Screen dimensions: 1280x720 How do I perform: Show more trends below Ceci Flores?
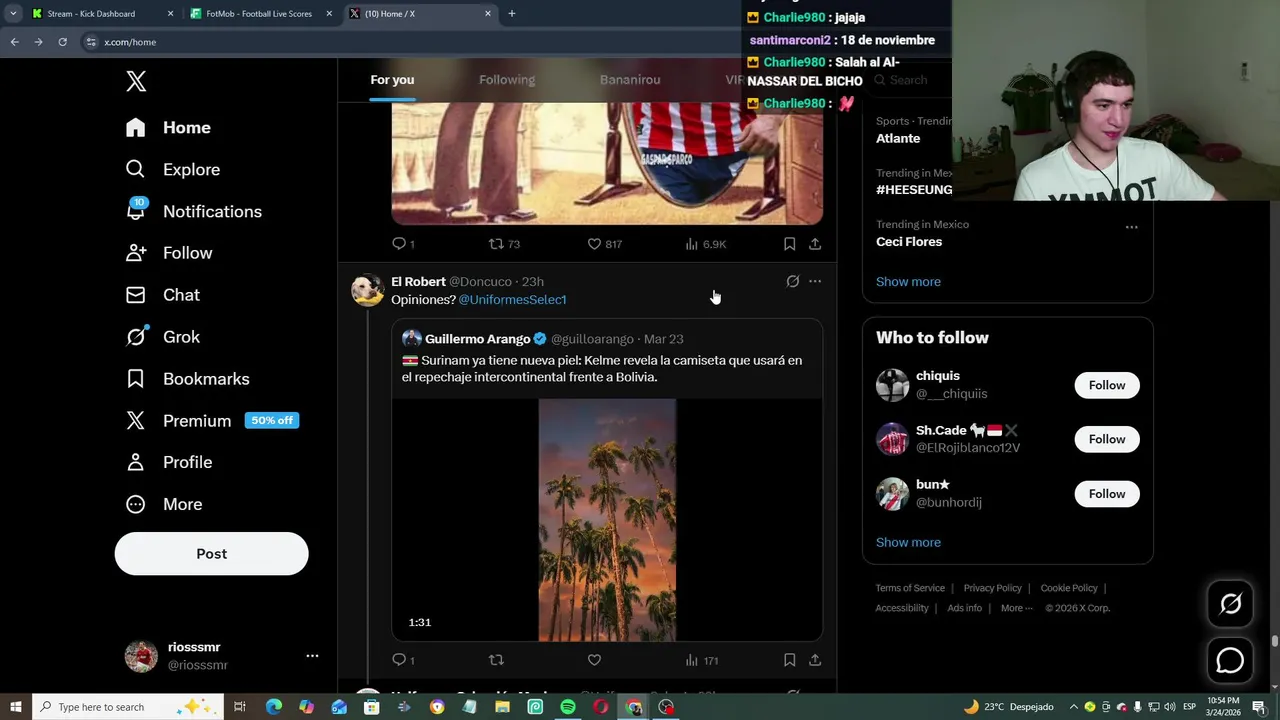[x=908, y=282]
